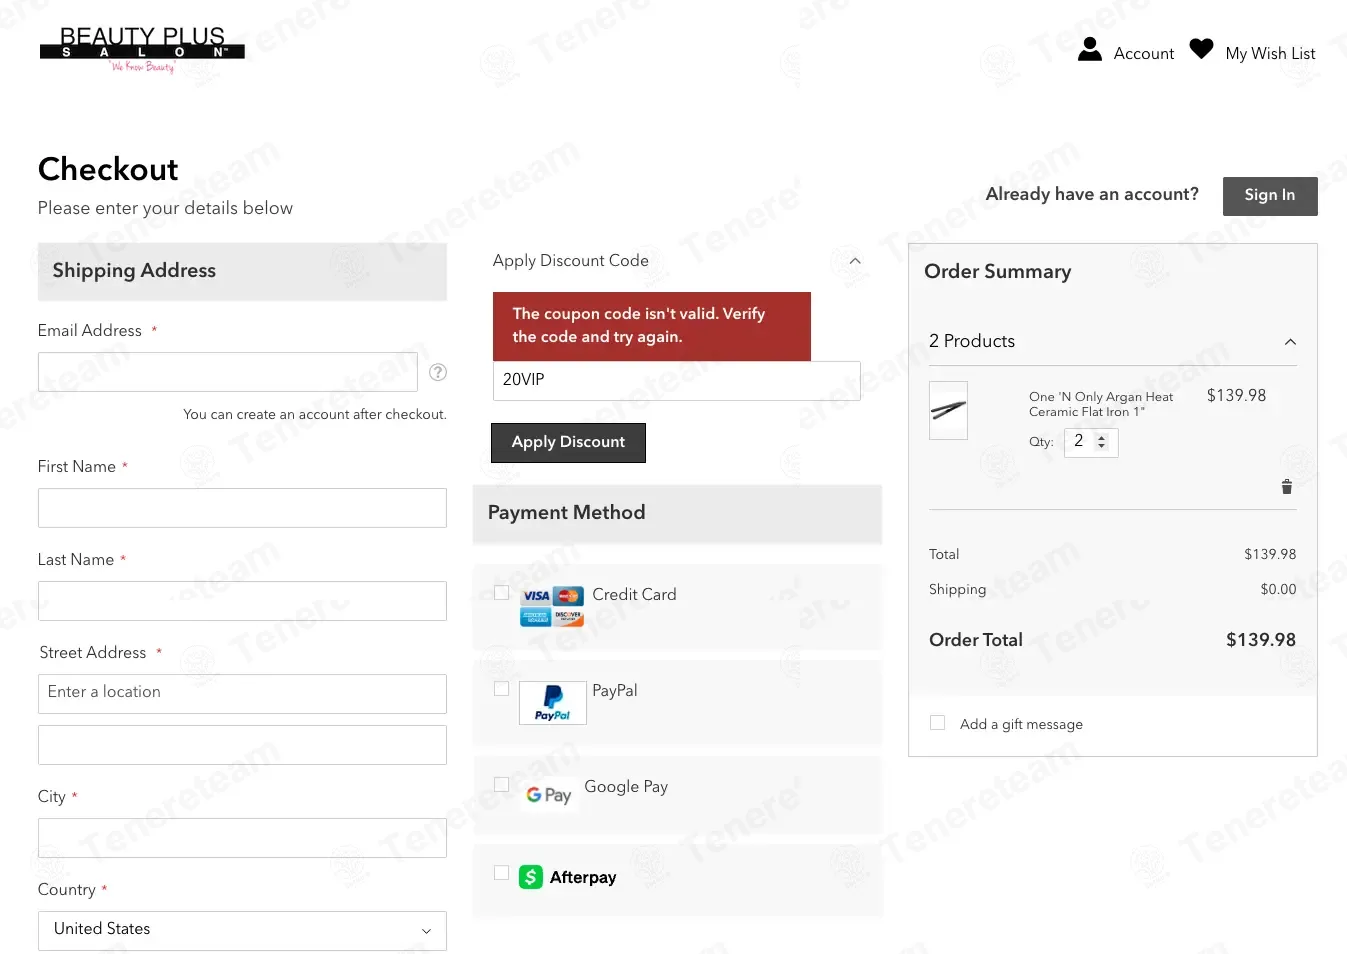Select the Credit Card payment checkbox
The width and height of the screenshot is (1347, 954).
(502, 593)
